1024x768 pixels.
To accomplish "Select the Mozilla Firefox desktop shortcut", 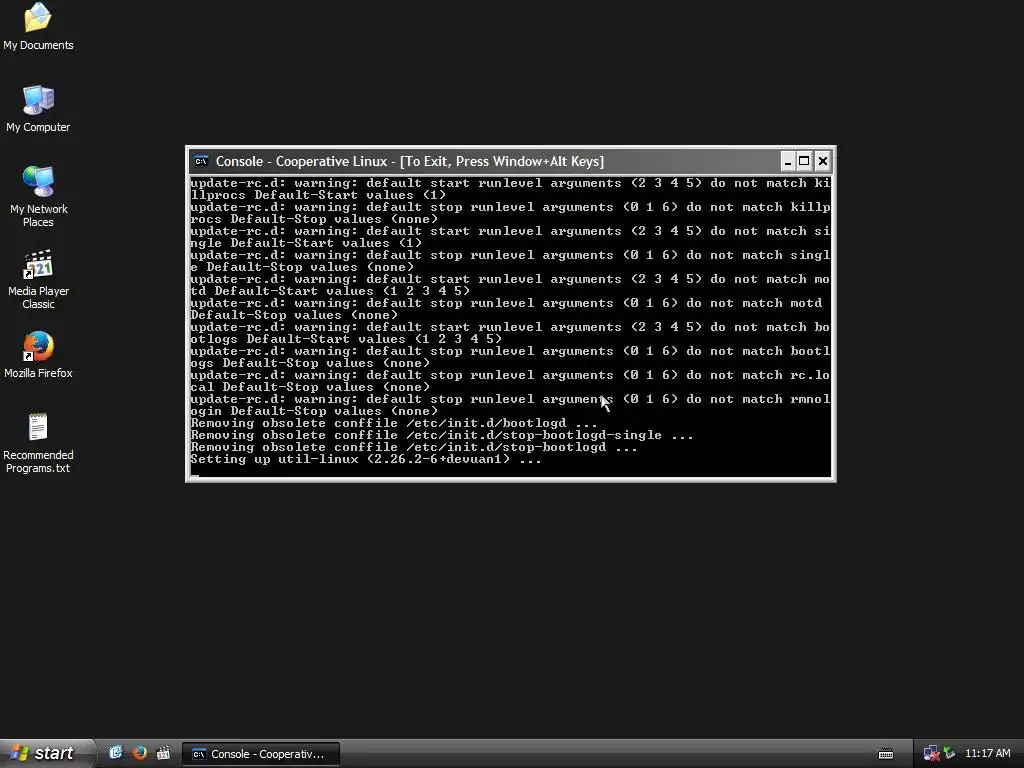I will [38, 355].
